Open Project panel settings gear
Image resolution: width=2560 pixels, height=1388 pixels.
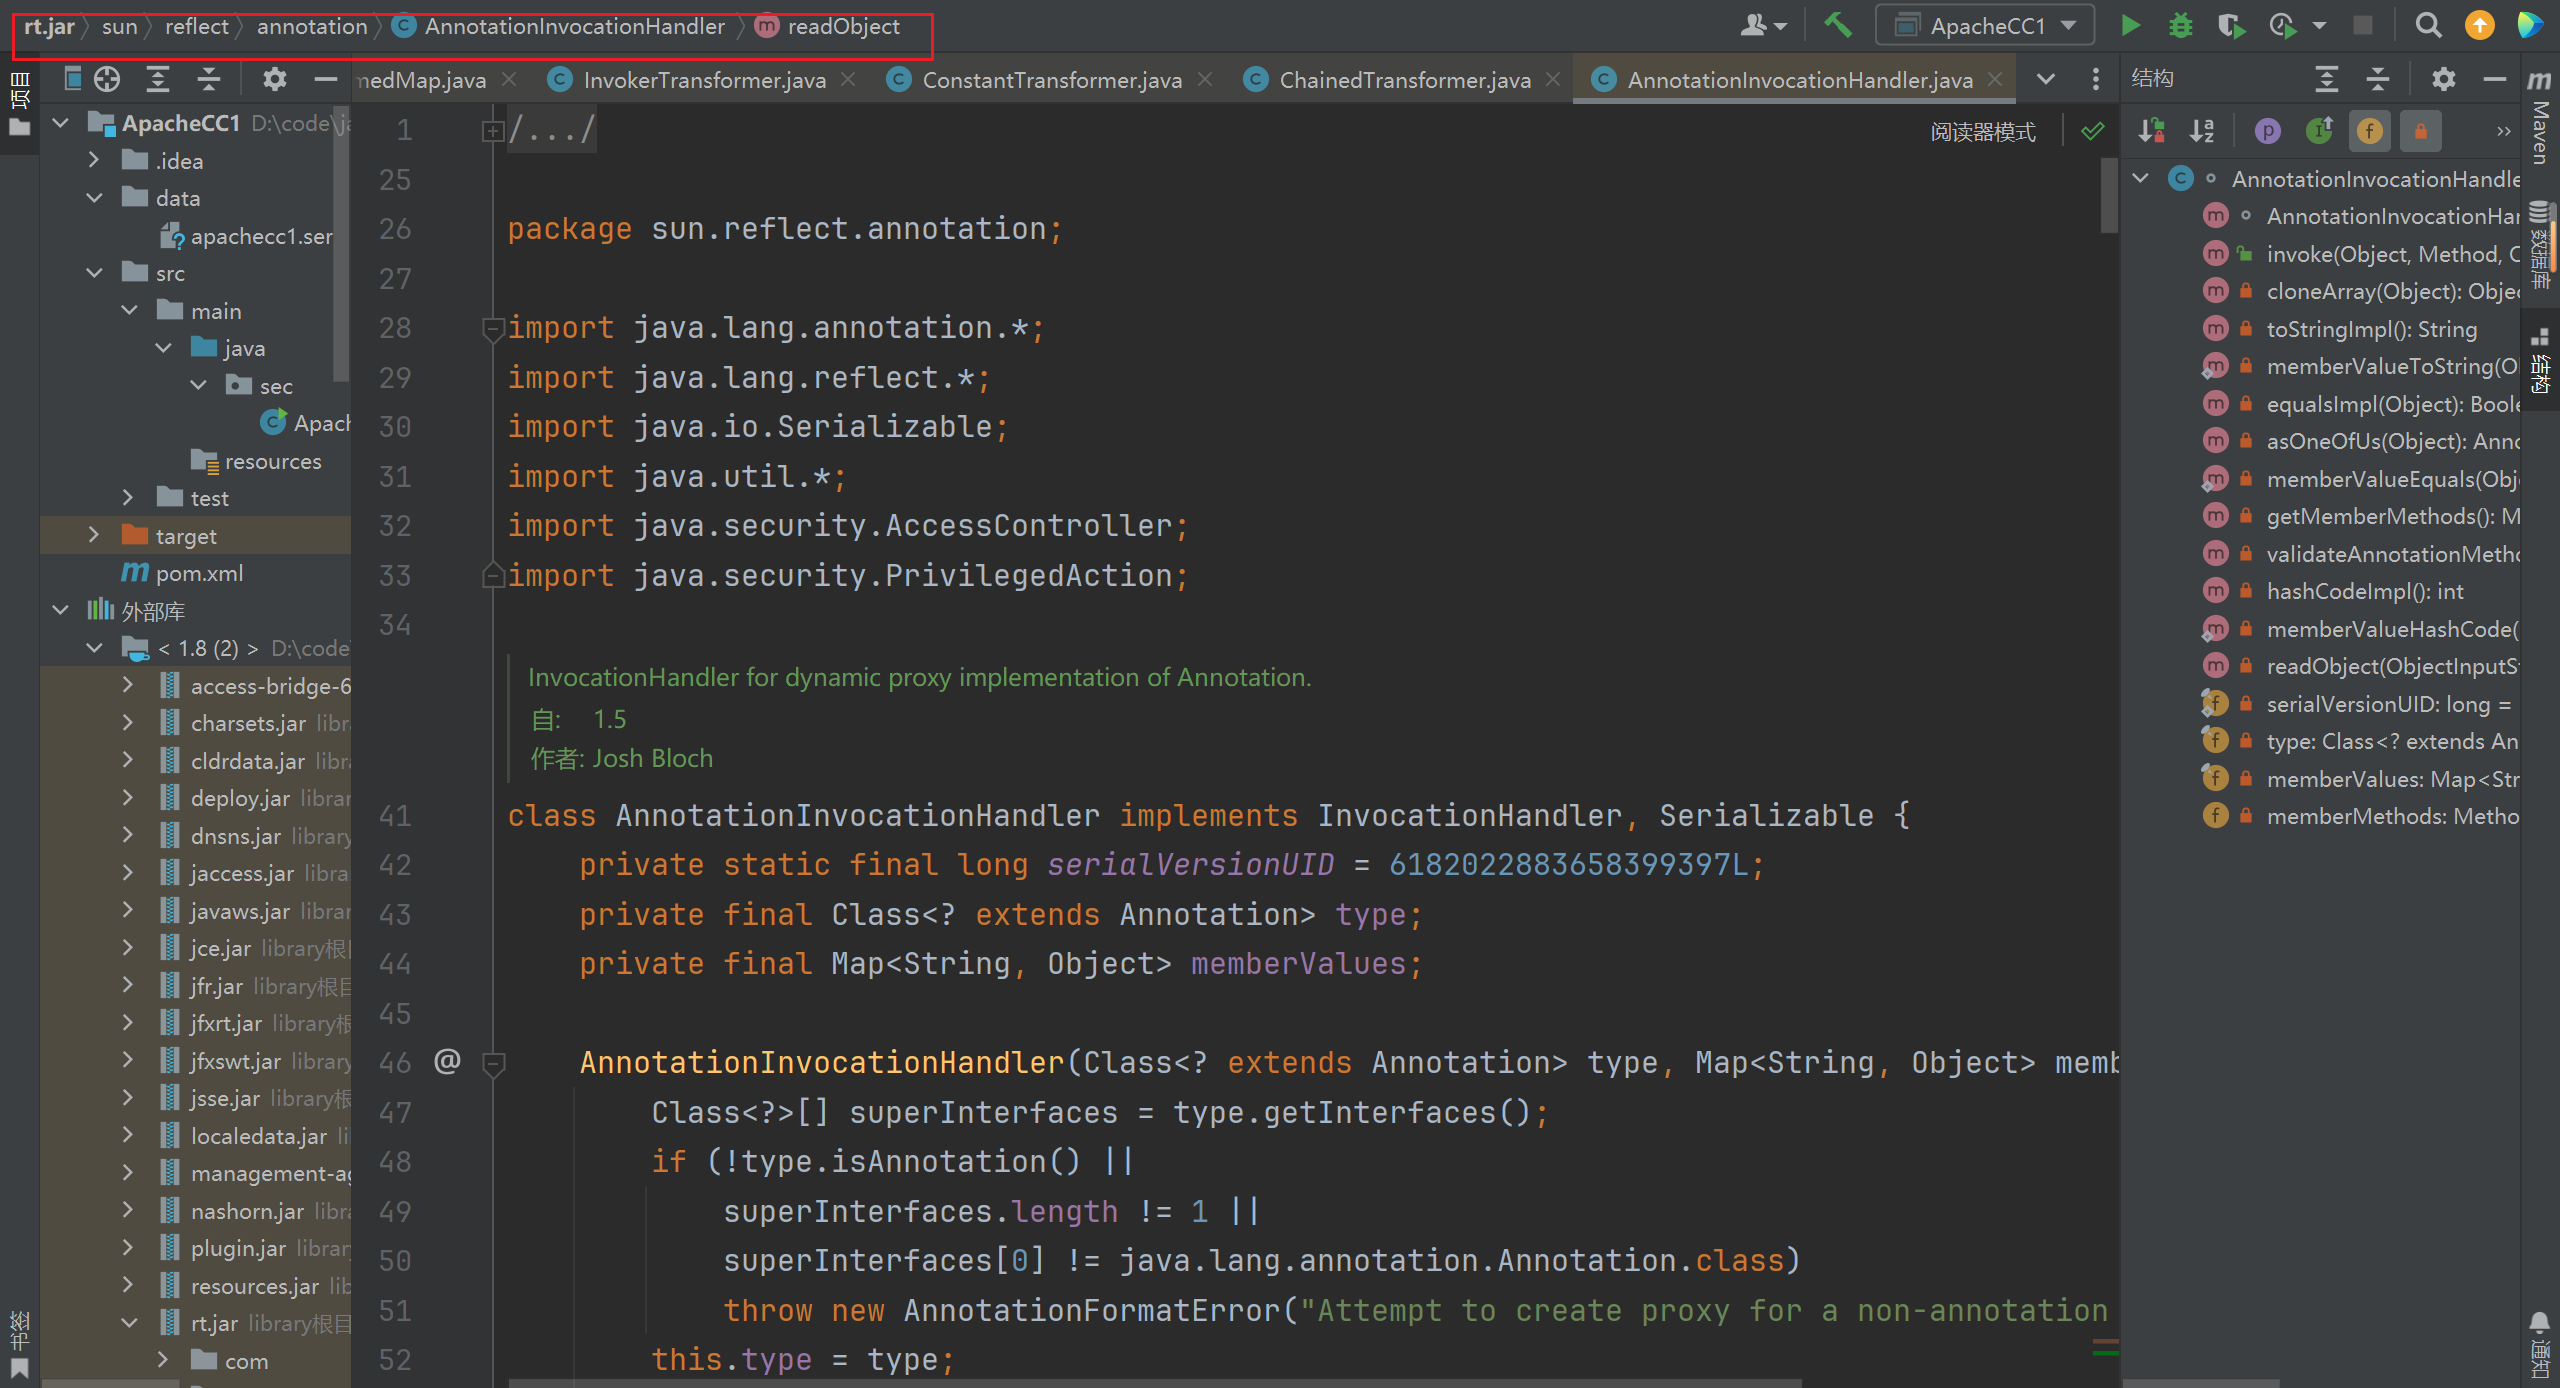pyautogui.click(x=274, y=79)
